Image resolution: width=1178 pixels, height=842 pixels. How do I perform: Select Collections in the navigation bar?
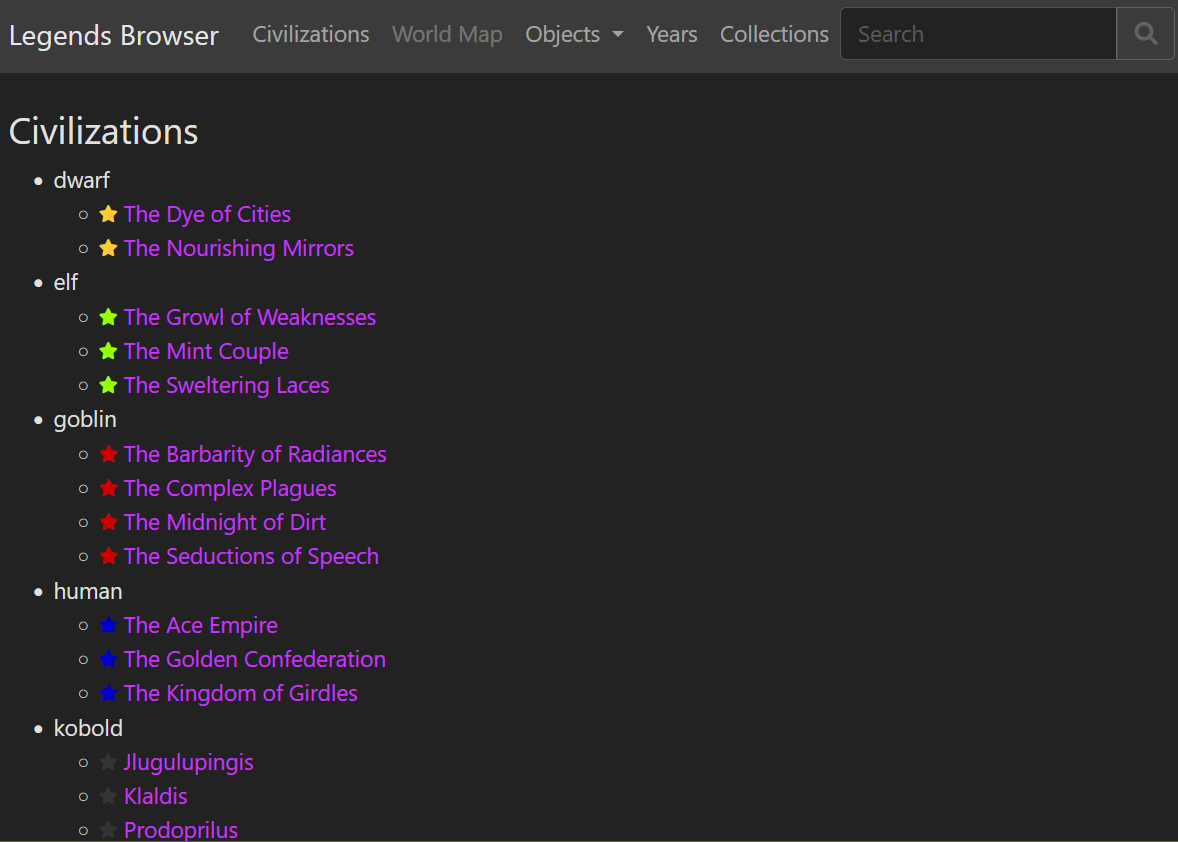click(774, 34)
